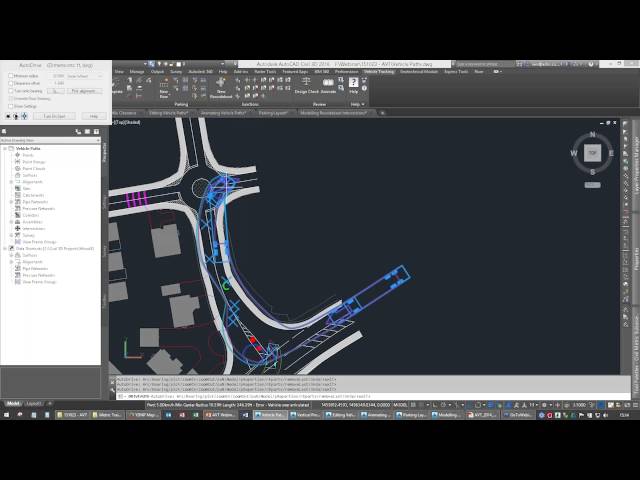
Task: Expand the Pipe Networks node under Vehicle Paths
Action: click(11, 202)
